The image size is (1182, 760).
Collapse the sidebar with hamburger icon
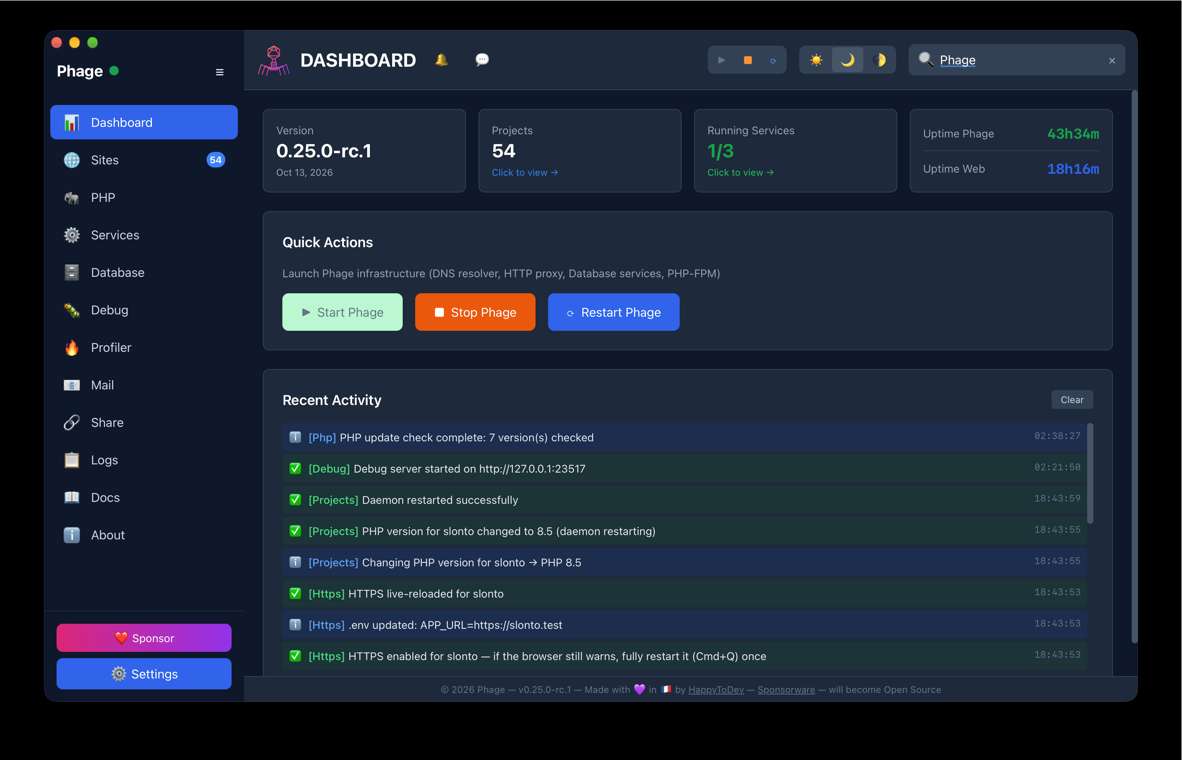point(219,72)
